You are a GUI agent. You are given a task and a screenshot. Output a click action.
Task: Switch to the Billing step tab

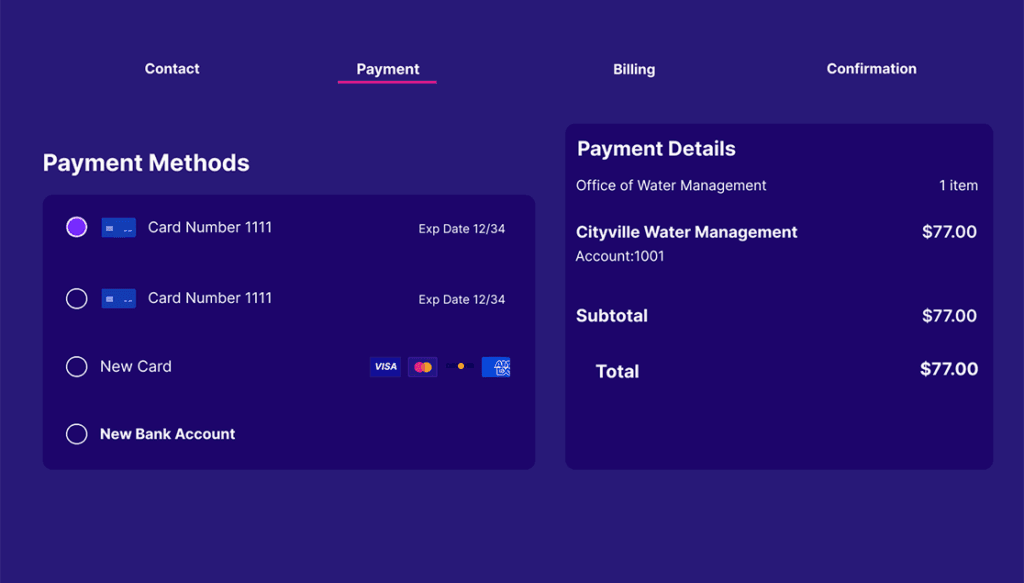click(x=634, y=70)
